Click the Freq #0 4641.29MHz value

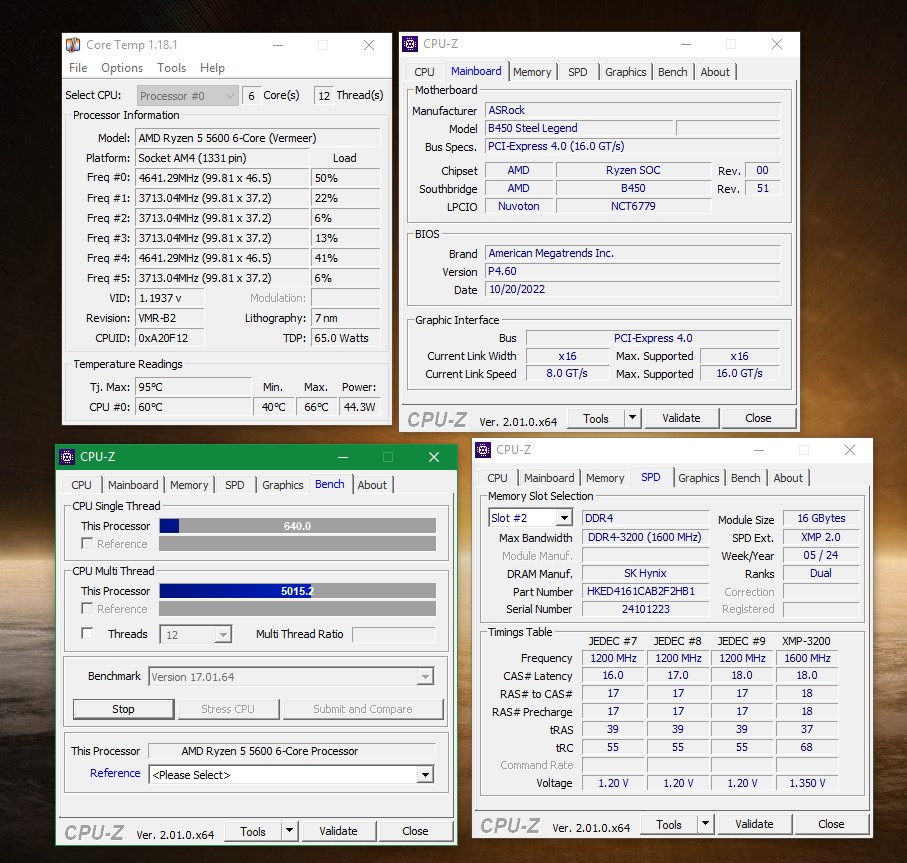[x=222, y=178]
